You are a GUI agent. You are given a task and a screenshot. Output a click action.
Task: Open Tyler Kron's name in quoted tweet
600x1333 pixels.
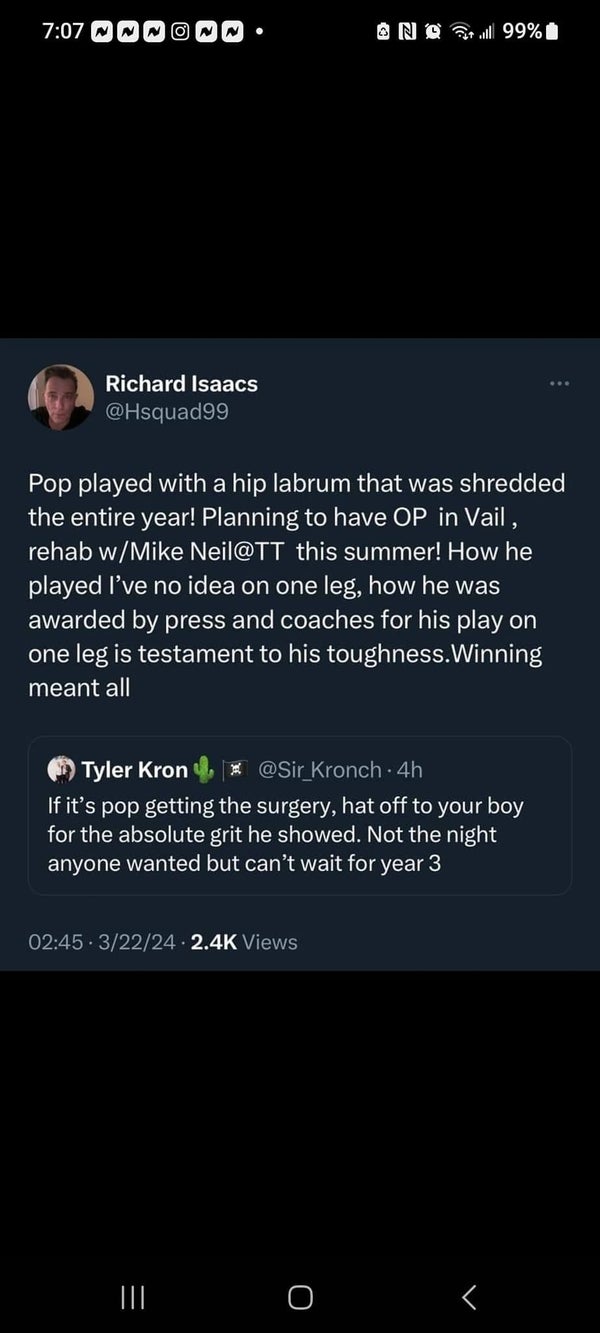coord(134,769)
